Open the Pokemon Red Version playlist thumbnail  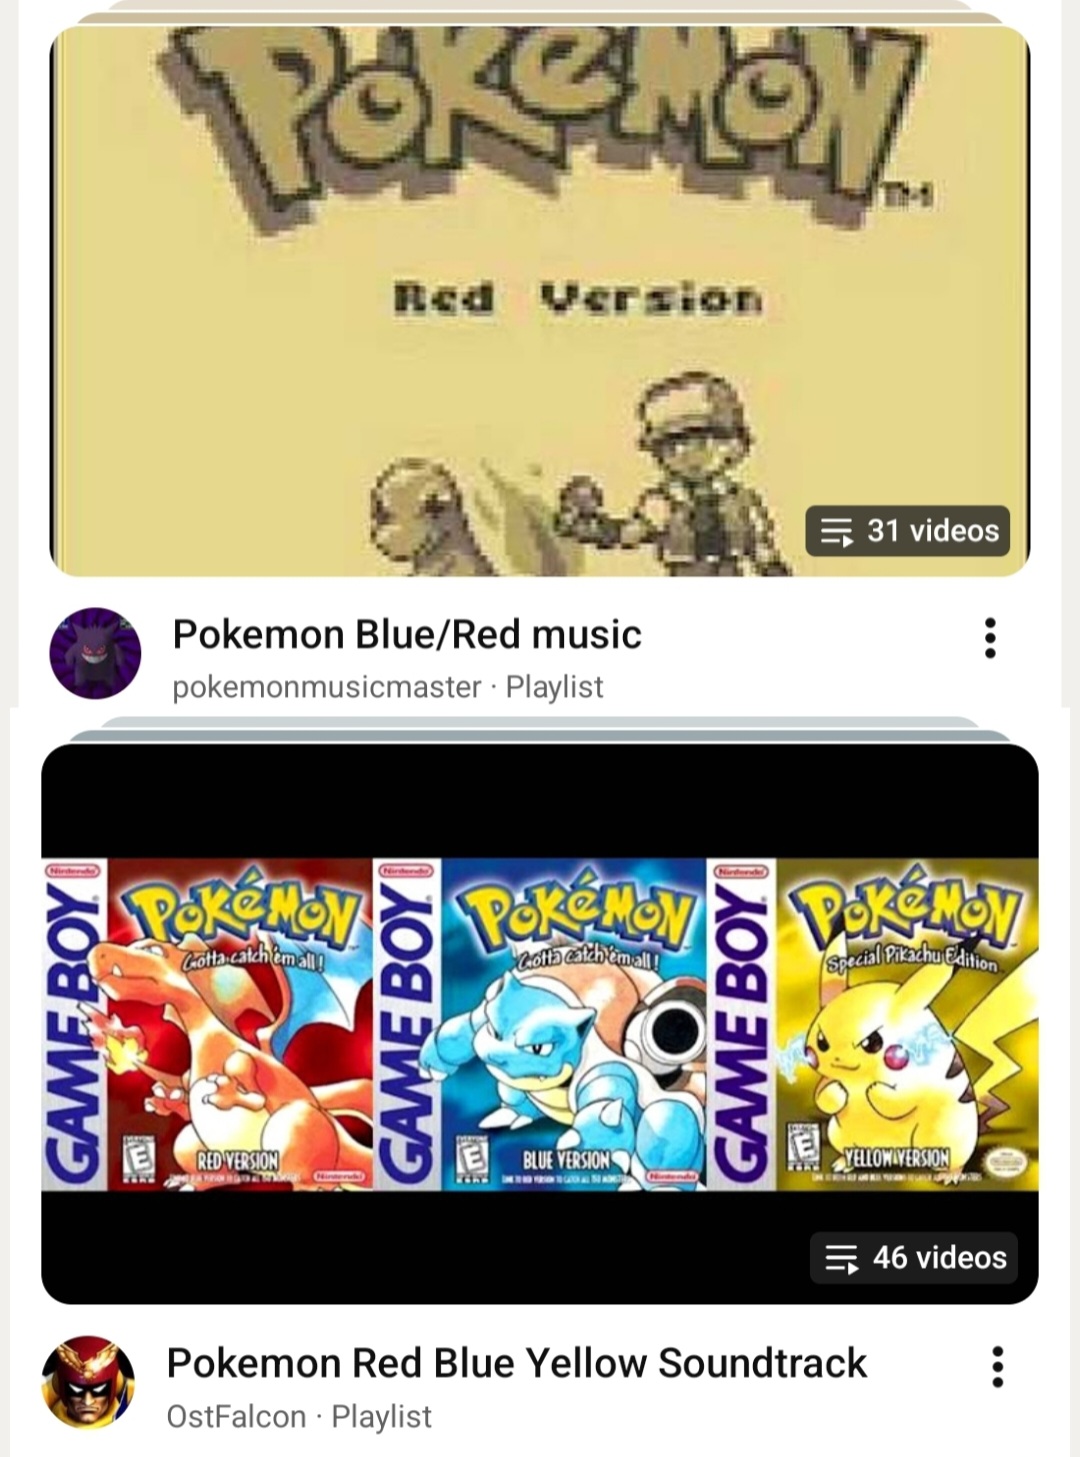[540, 301]
